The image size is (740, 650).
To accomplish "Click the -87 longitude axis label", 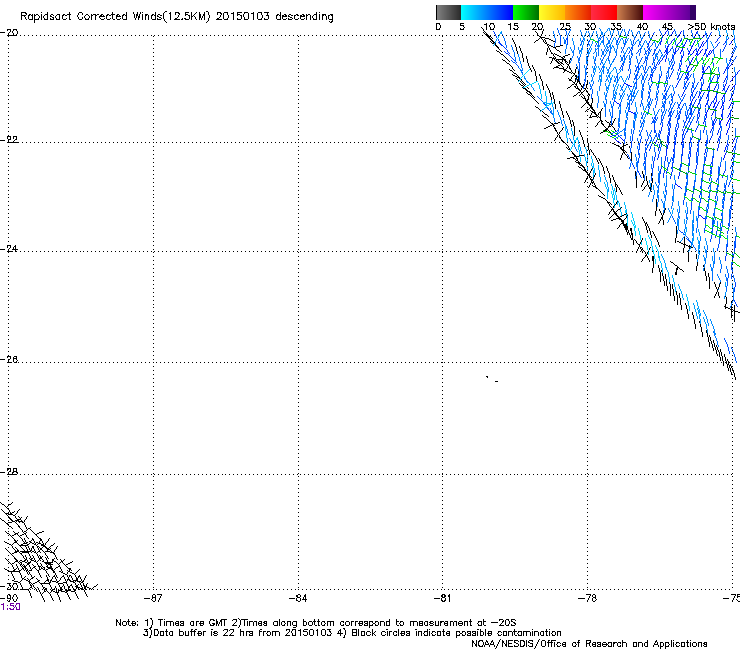I will pos(153,598).
